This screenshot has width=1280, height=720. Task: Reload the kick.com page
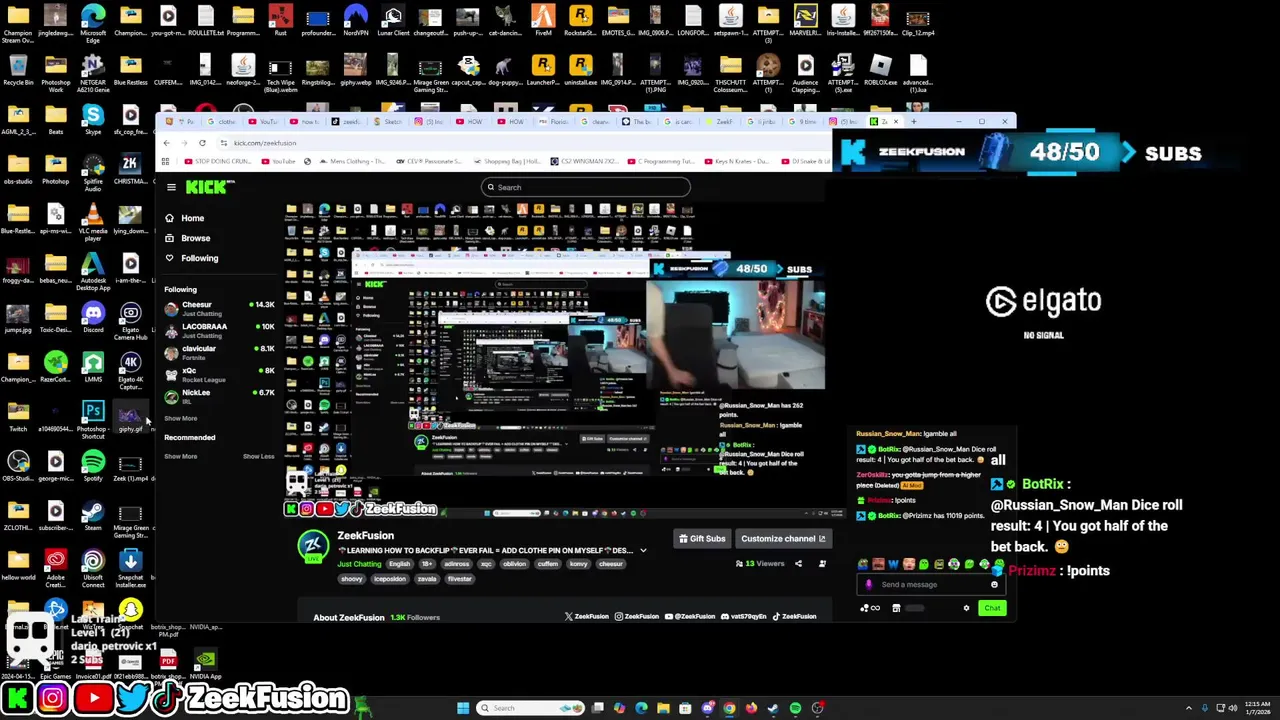202,143
